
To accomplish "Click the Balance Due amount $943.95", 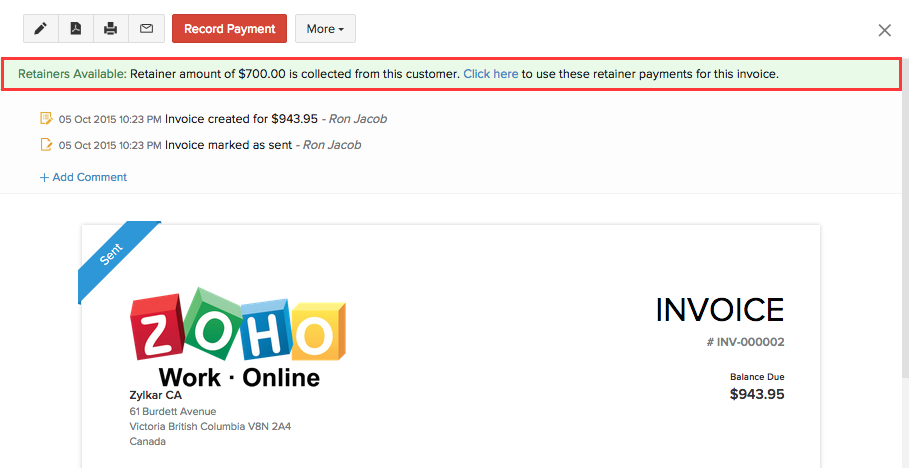I will click(x=757, y=394).
